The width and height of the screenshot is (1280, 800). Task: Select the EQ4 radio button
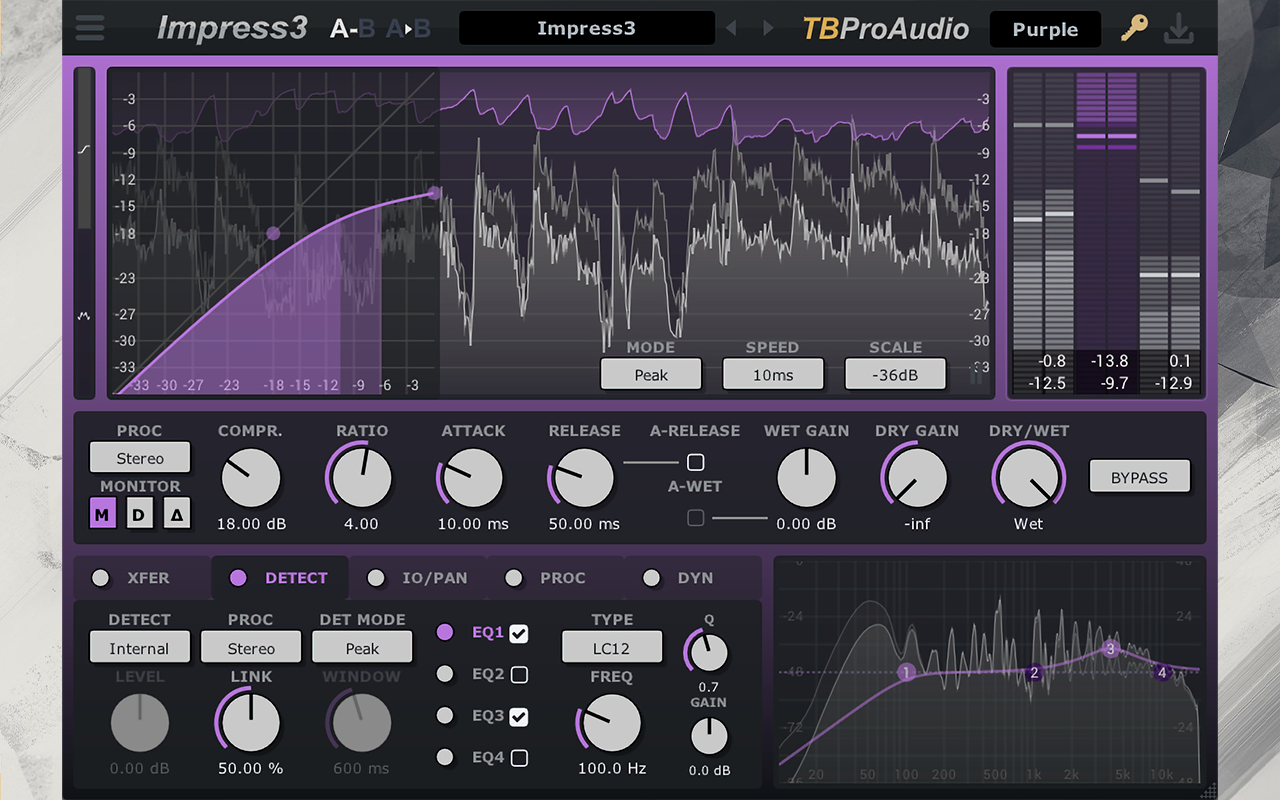click(445, 757)
